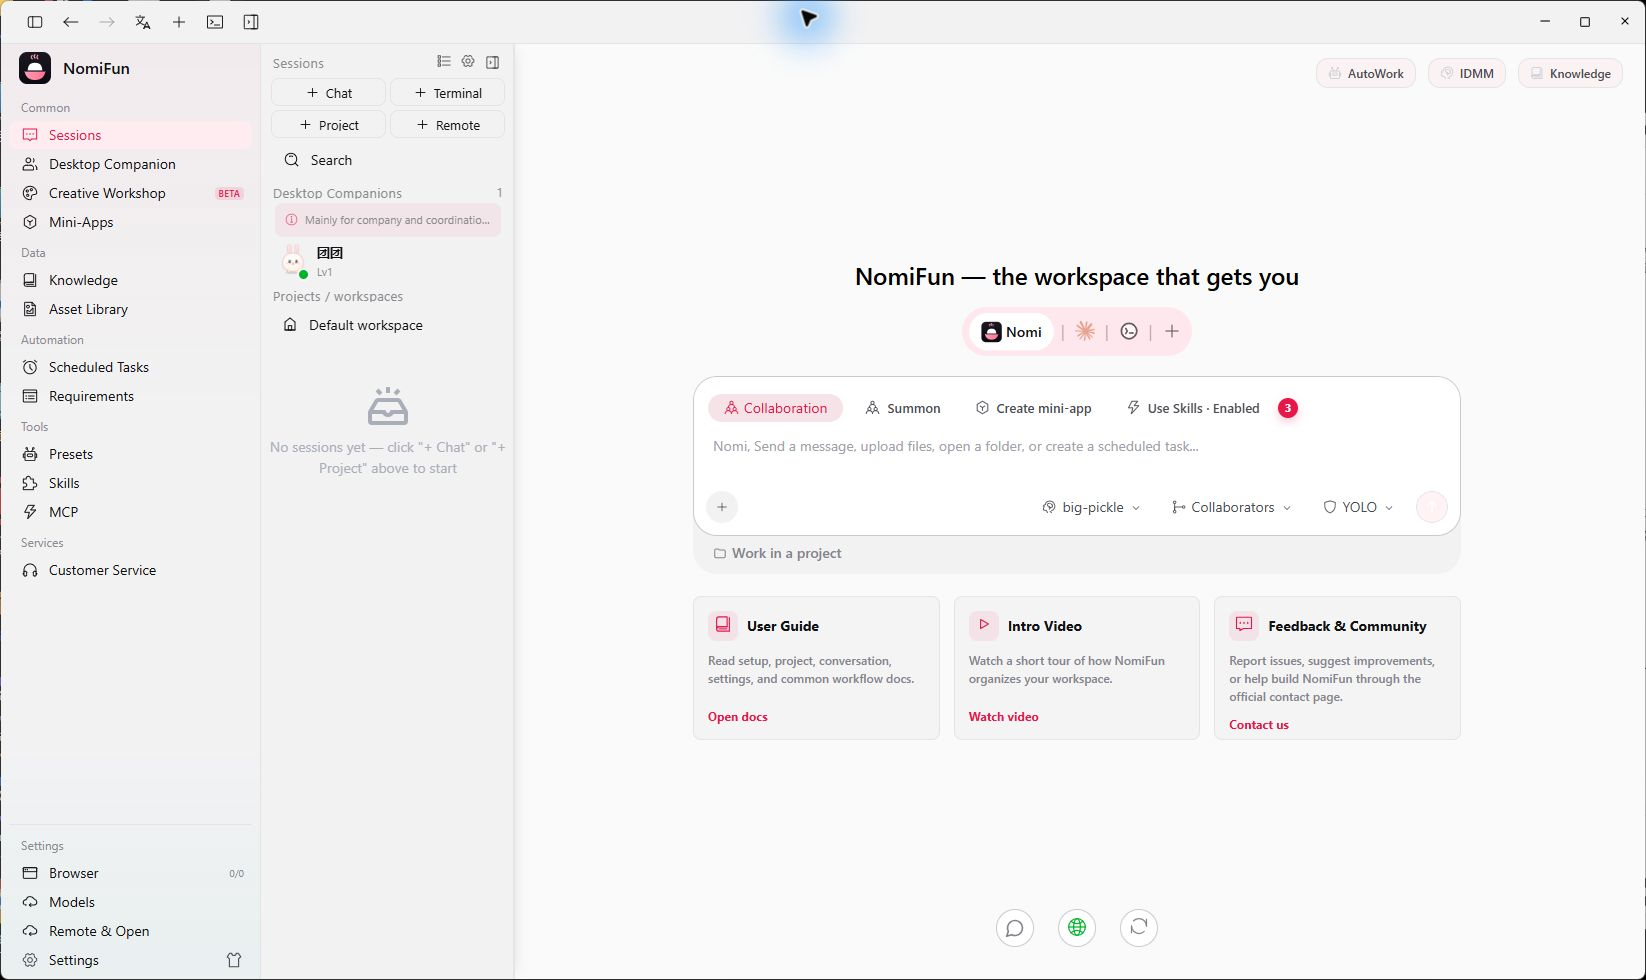The width and height of the screenshot is (1646, 980).
Task: Open Customer Service in sidebar
Action: click(131, 570)
